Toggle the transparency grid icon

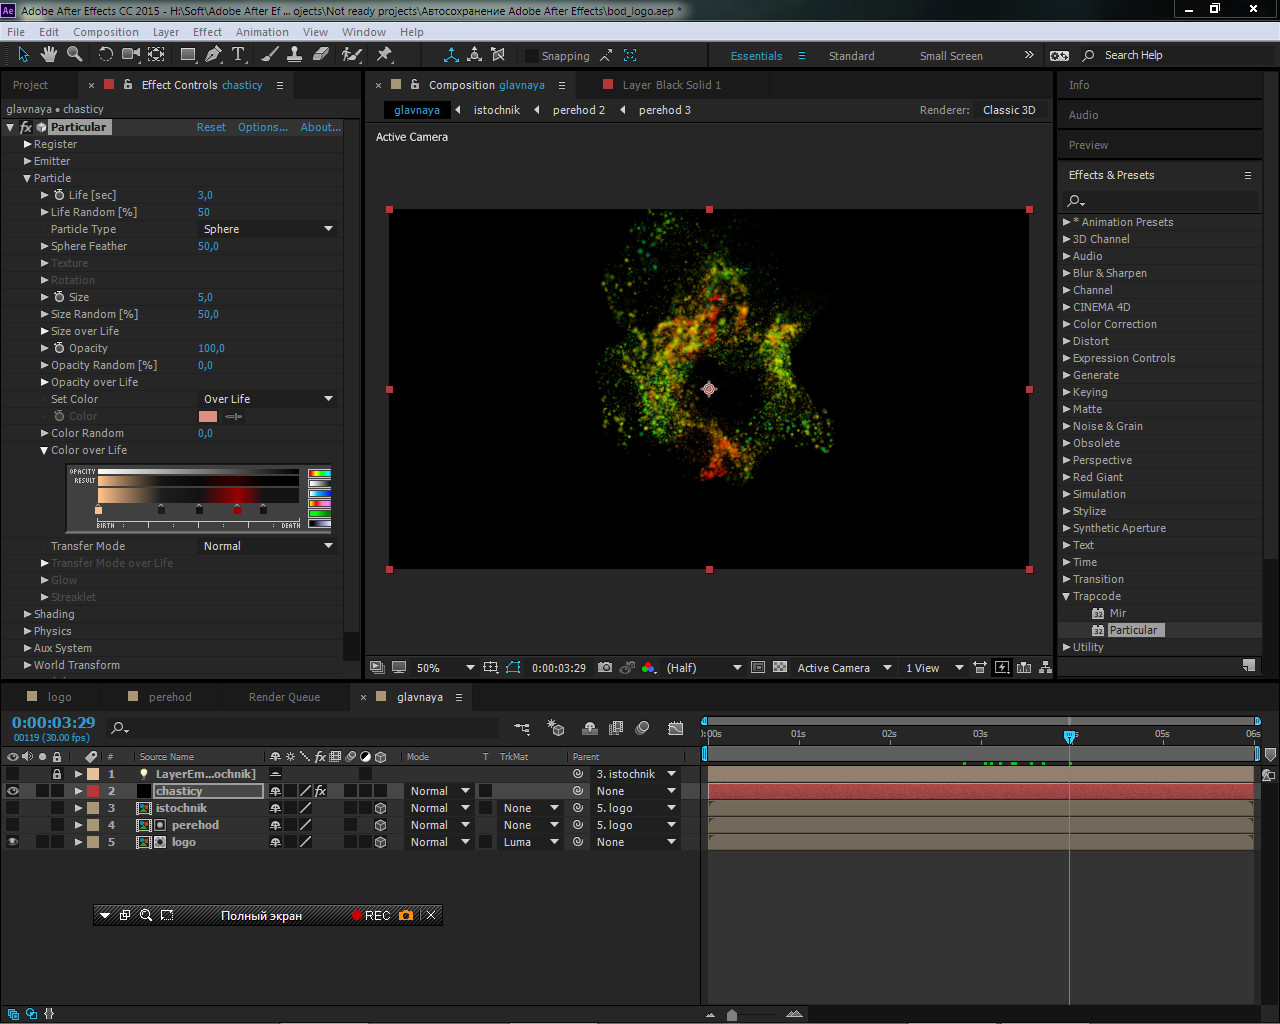(780, 667)
